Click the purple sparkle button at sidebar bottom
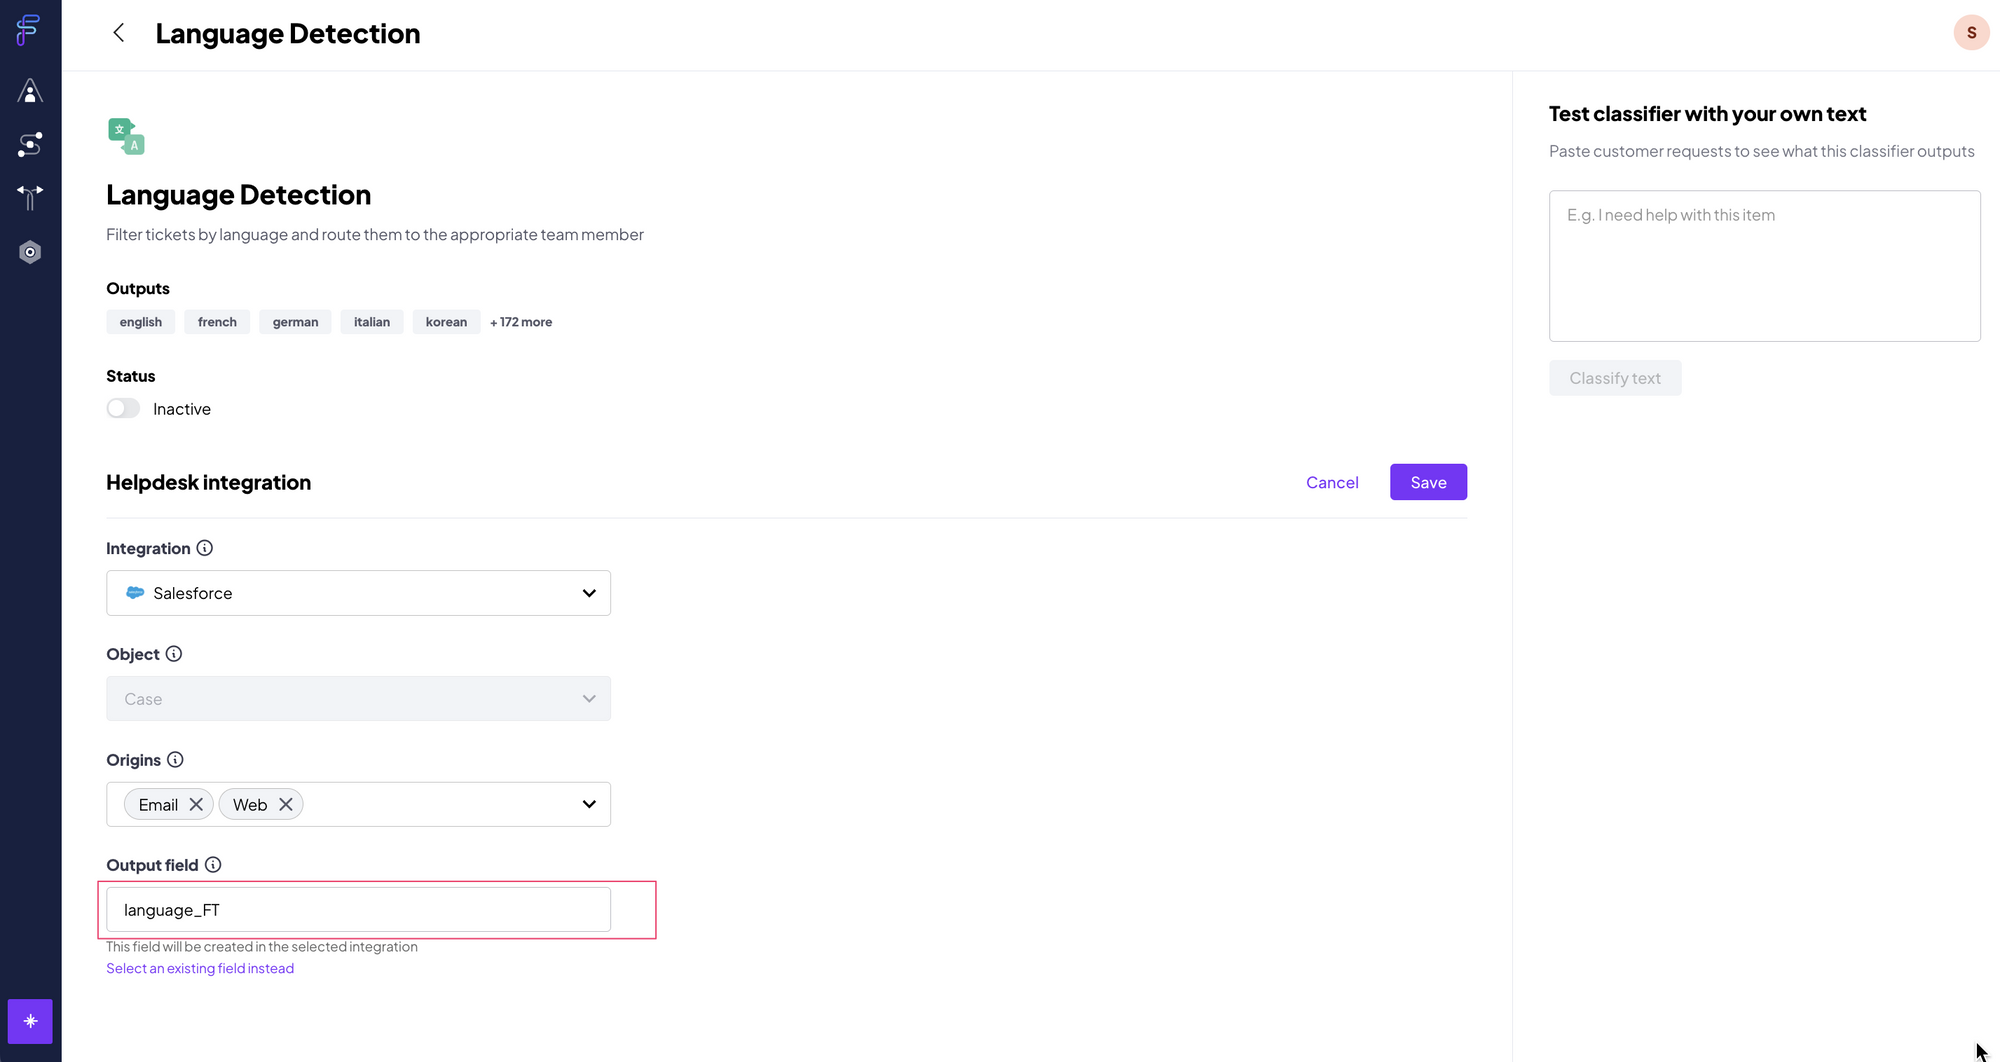The width and height of the screenshot is (2000, 1062). 30,1021
